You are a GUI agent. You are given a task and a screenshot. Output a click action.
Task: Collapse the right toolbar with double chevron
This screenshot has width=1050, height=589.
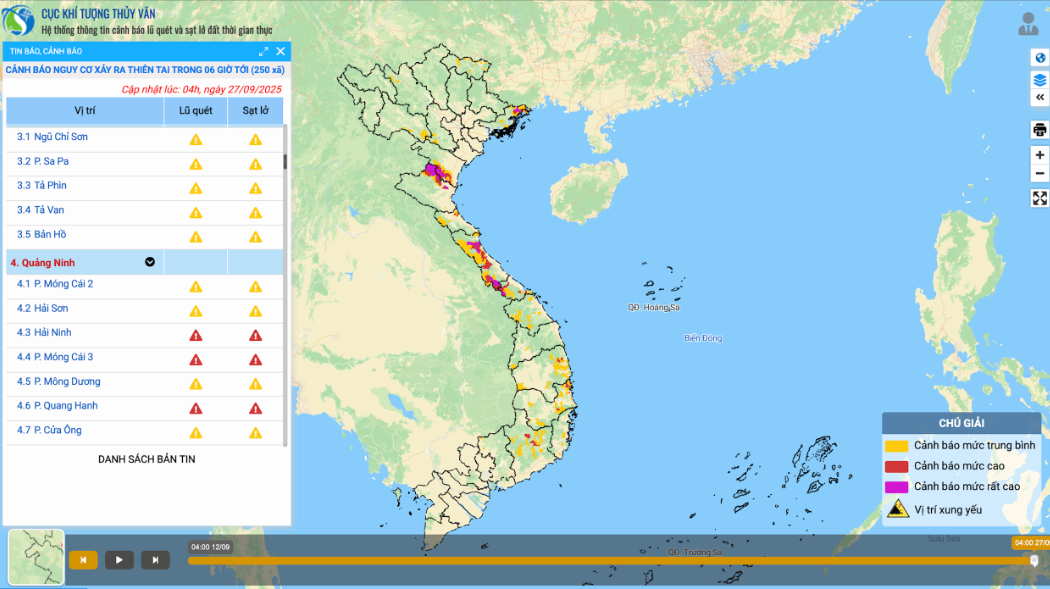click(x=1039, y=97)
